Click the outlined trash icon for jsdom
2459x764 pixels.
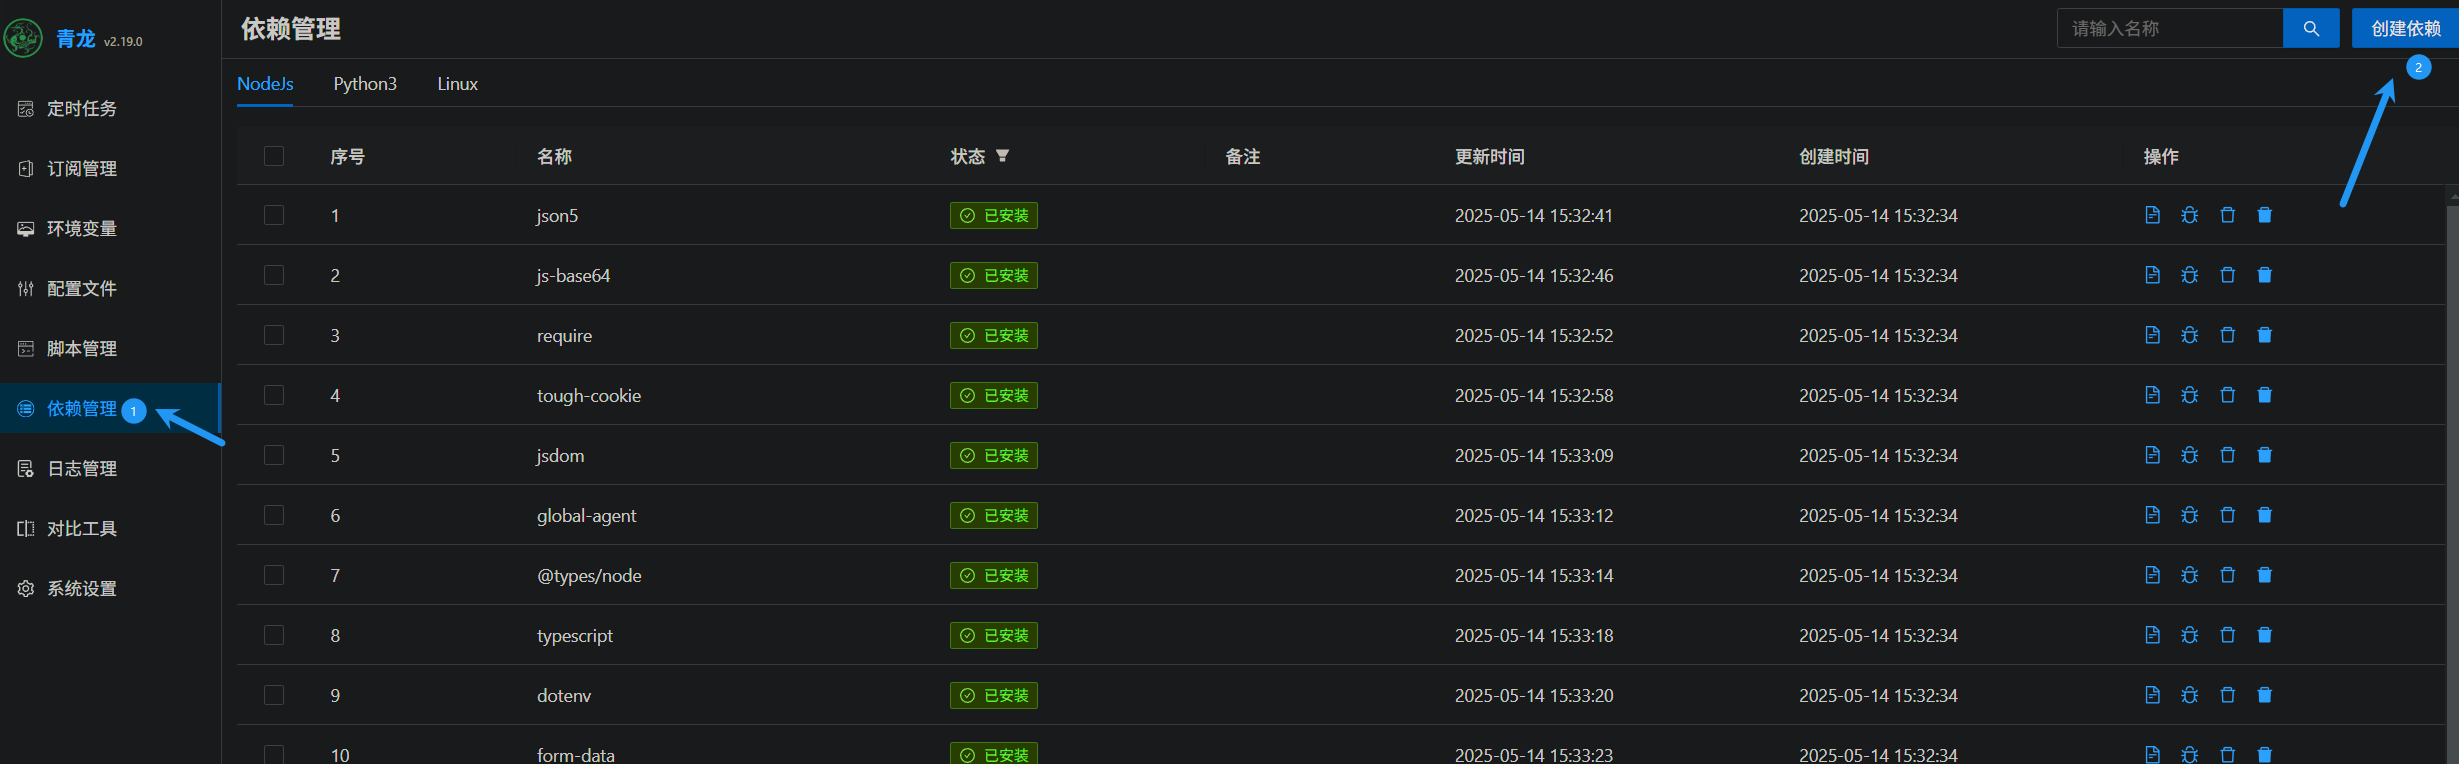point(2228,455)
